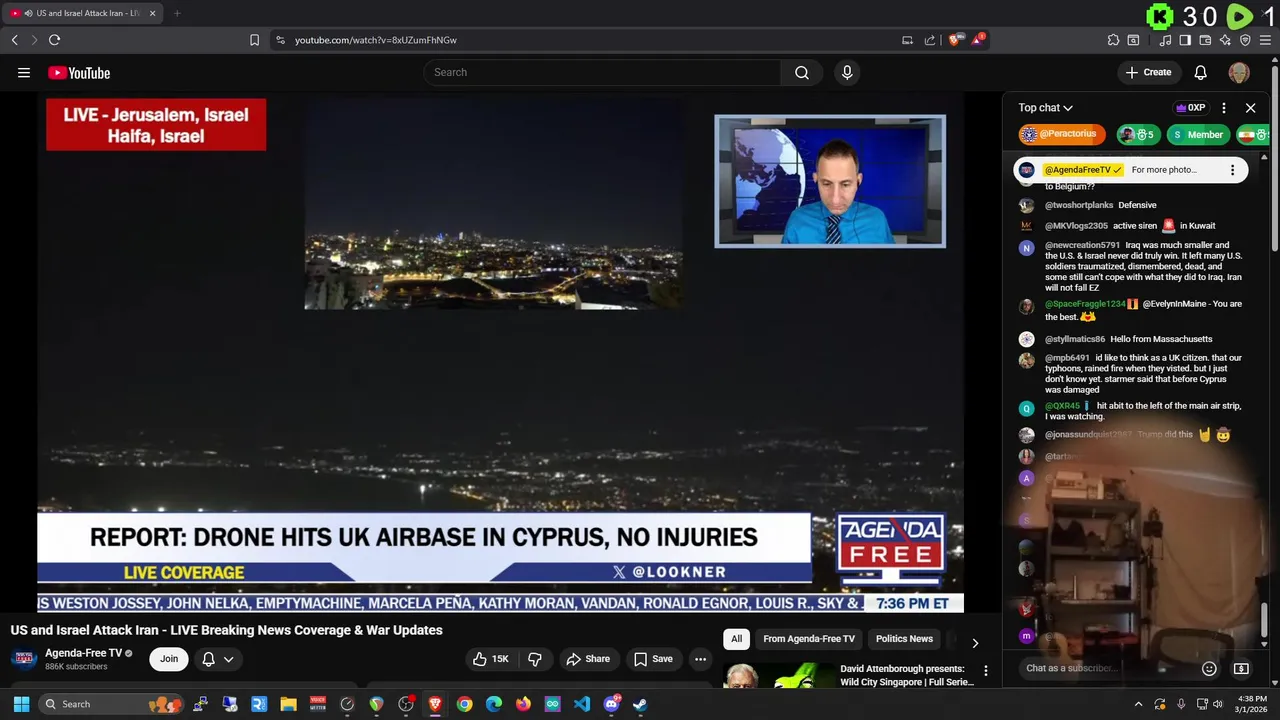
Task: Click the super chat money icon
Action: pyautogui.click(x=1241, y=668)
